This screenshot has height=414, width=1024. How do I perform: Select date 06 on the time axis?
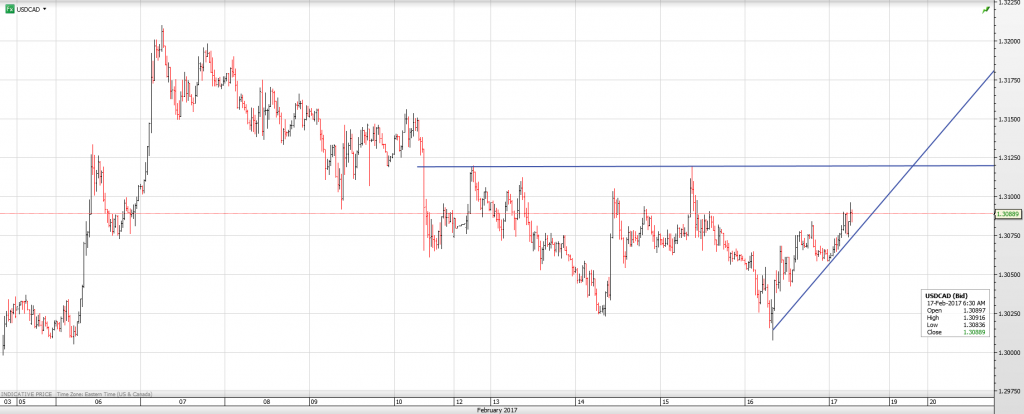(x=97, y=401)
